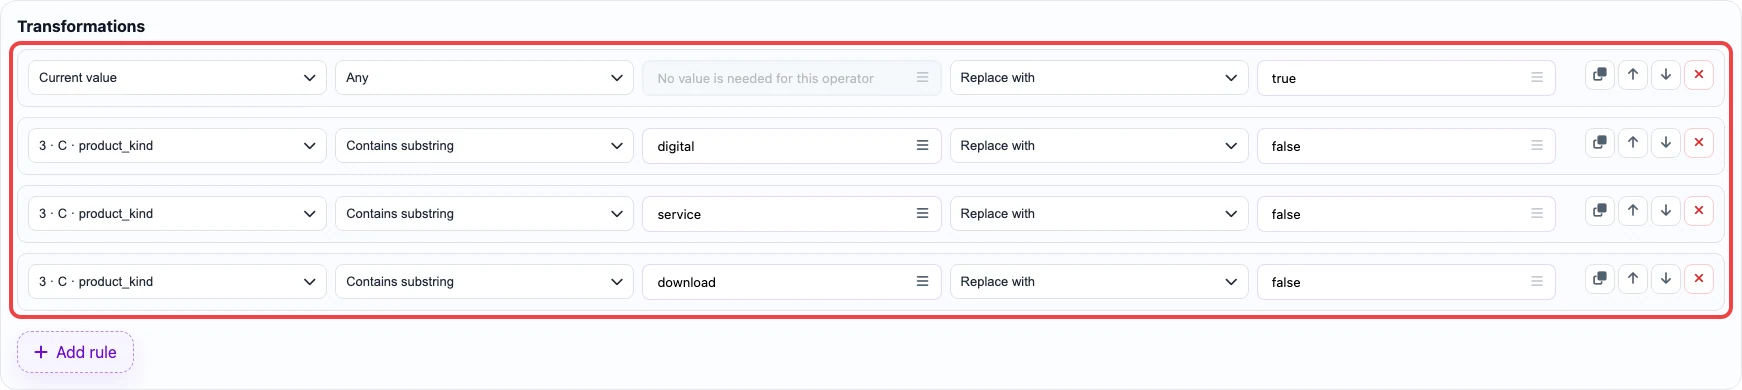Viewport: 1742px width, 390px height.
Task: Open menu icon in 'digital' row's false field
Action: click(1537, 146)
